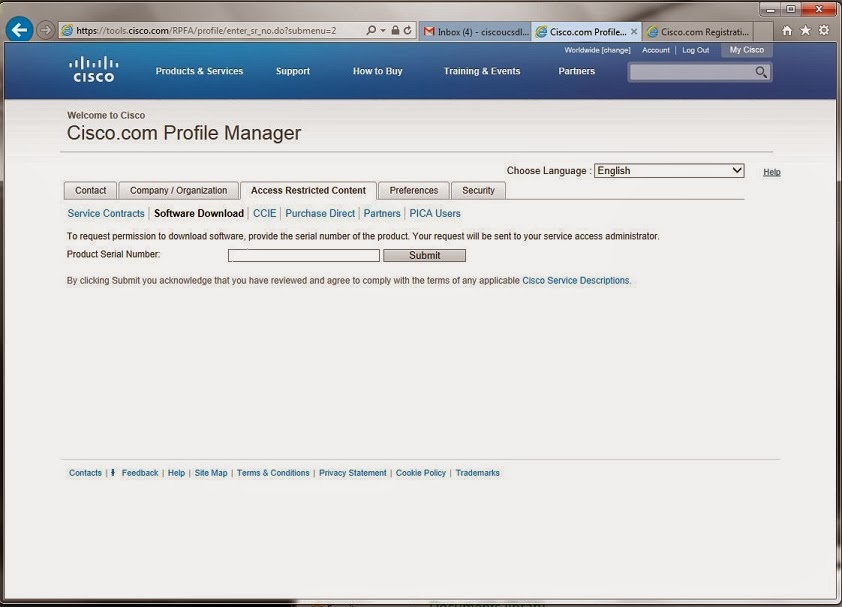842x607 pixels.
Task: Click the address bar search magnifier icon
Action: 371,30
